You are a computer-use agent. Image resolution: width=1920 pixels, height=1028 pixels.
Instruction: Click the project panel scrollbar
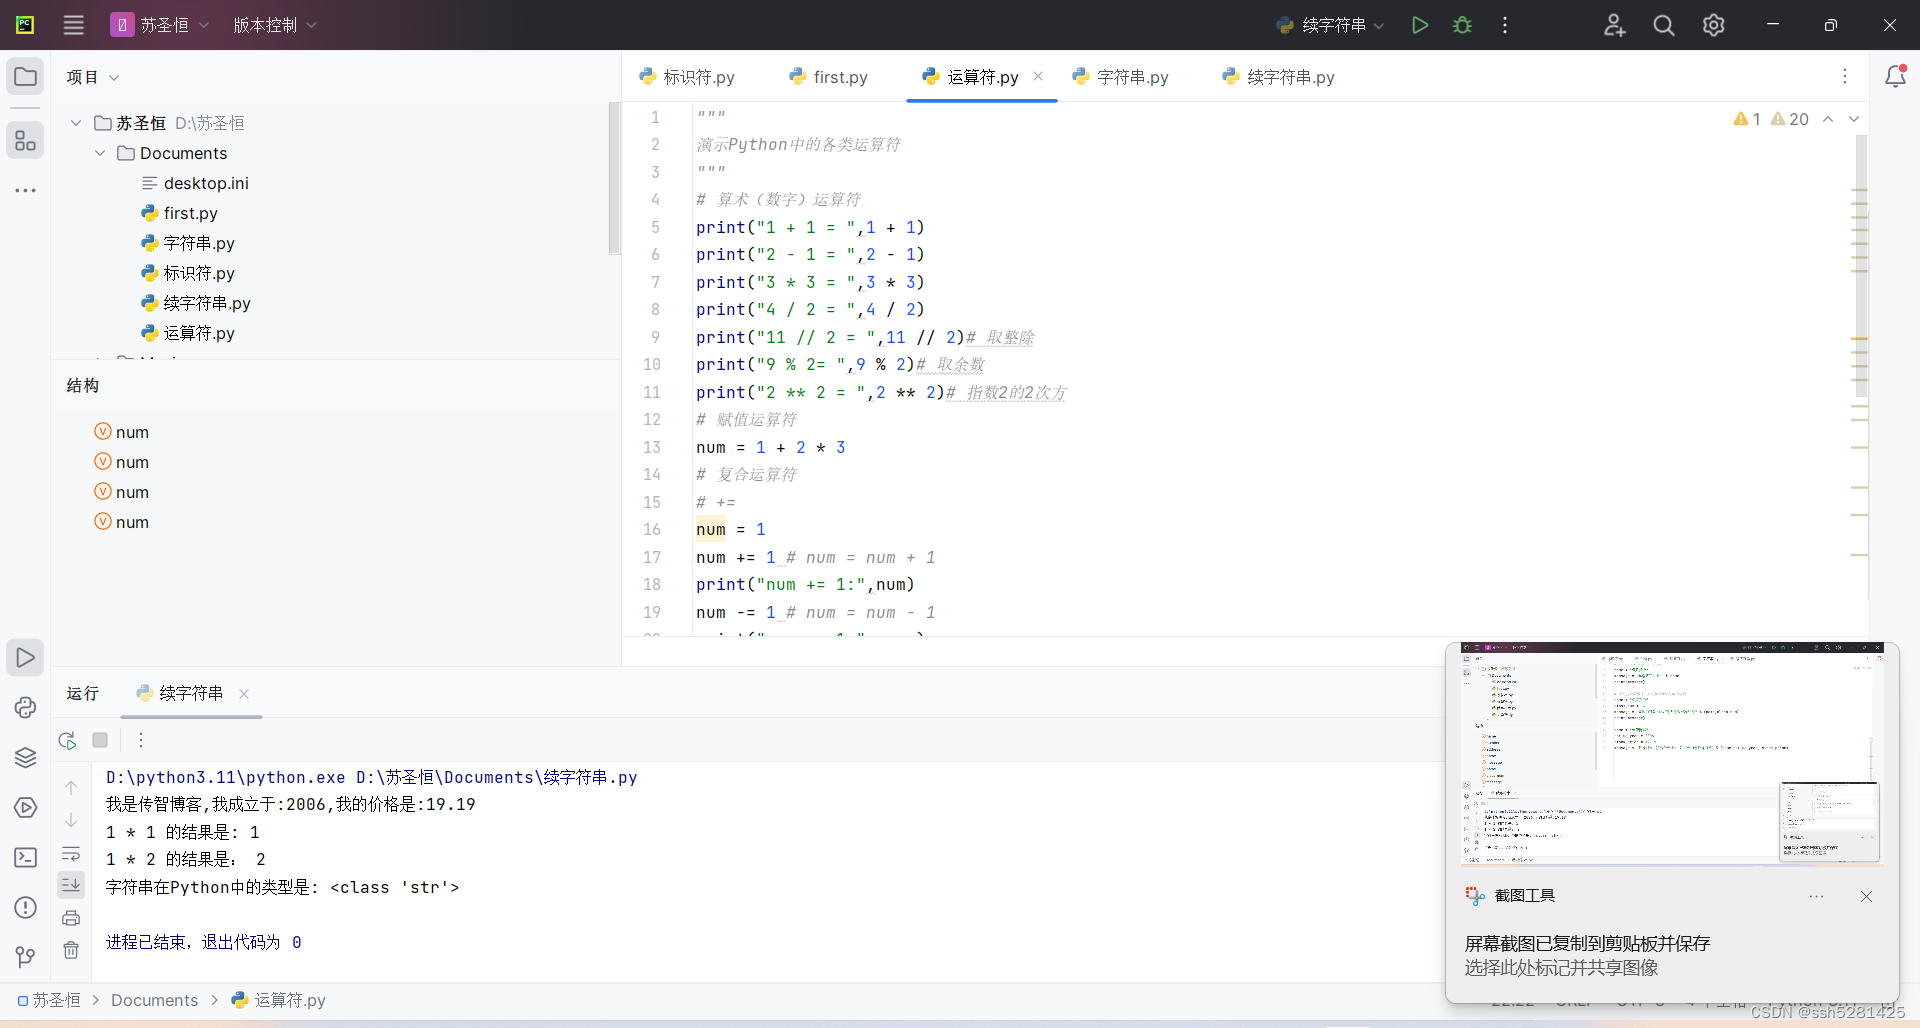click(x=614, y=178)
